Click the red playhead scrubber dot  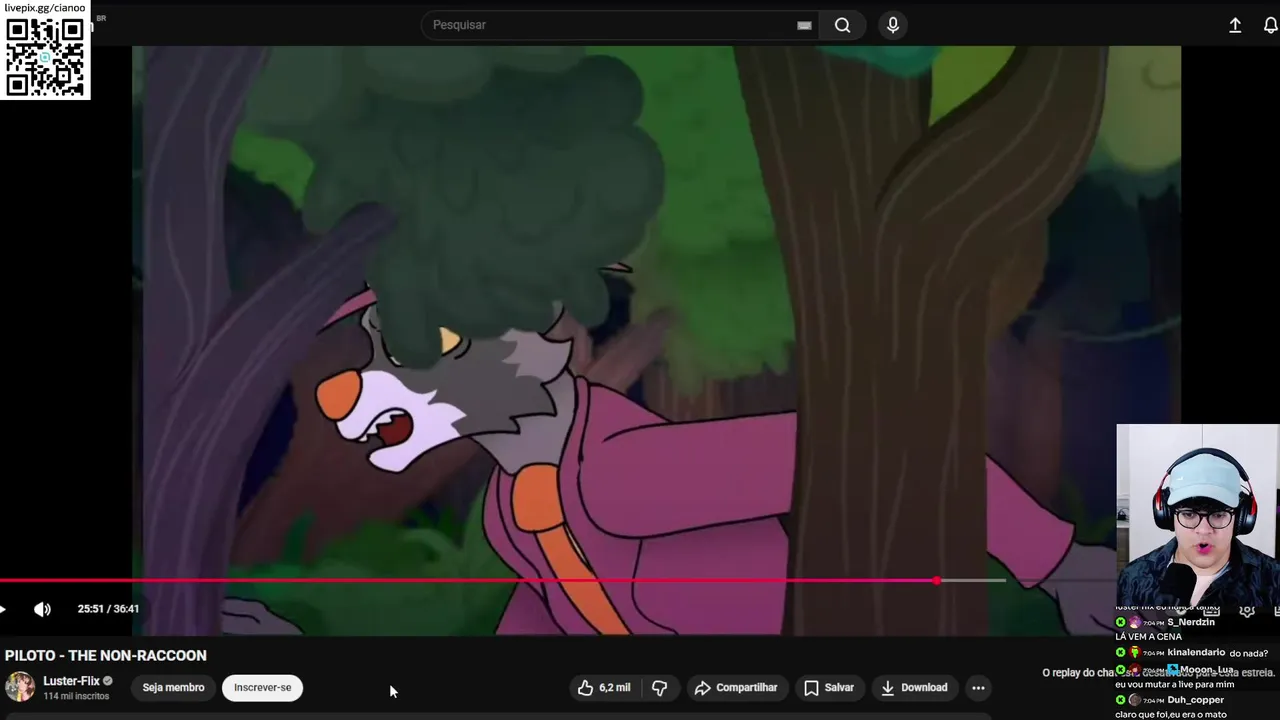click(x=937, y=580)
